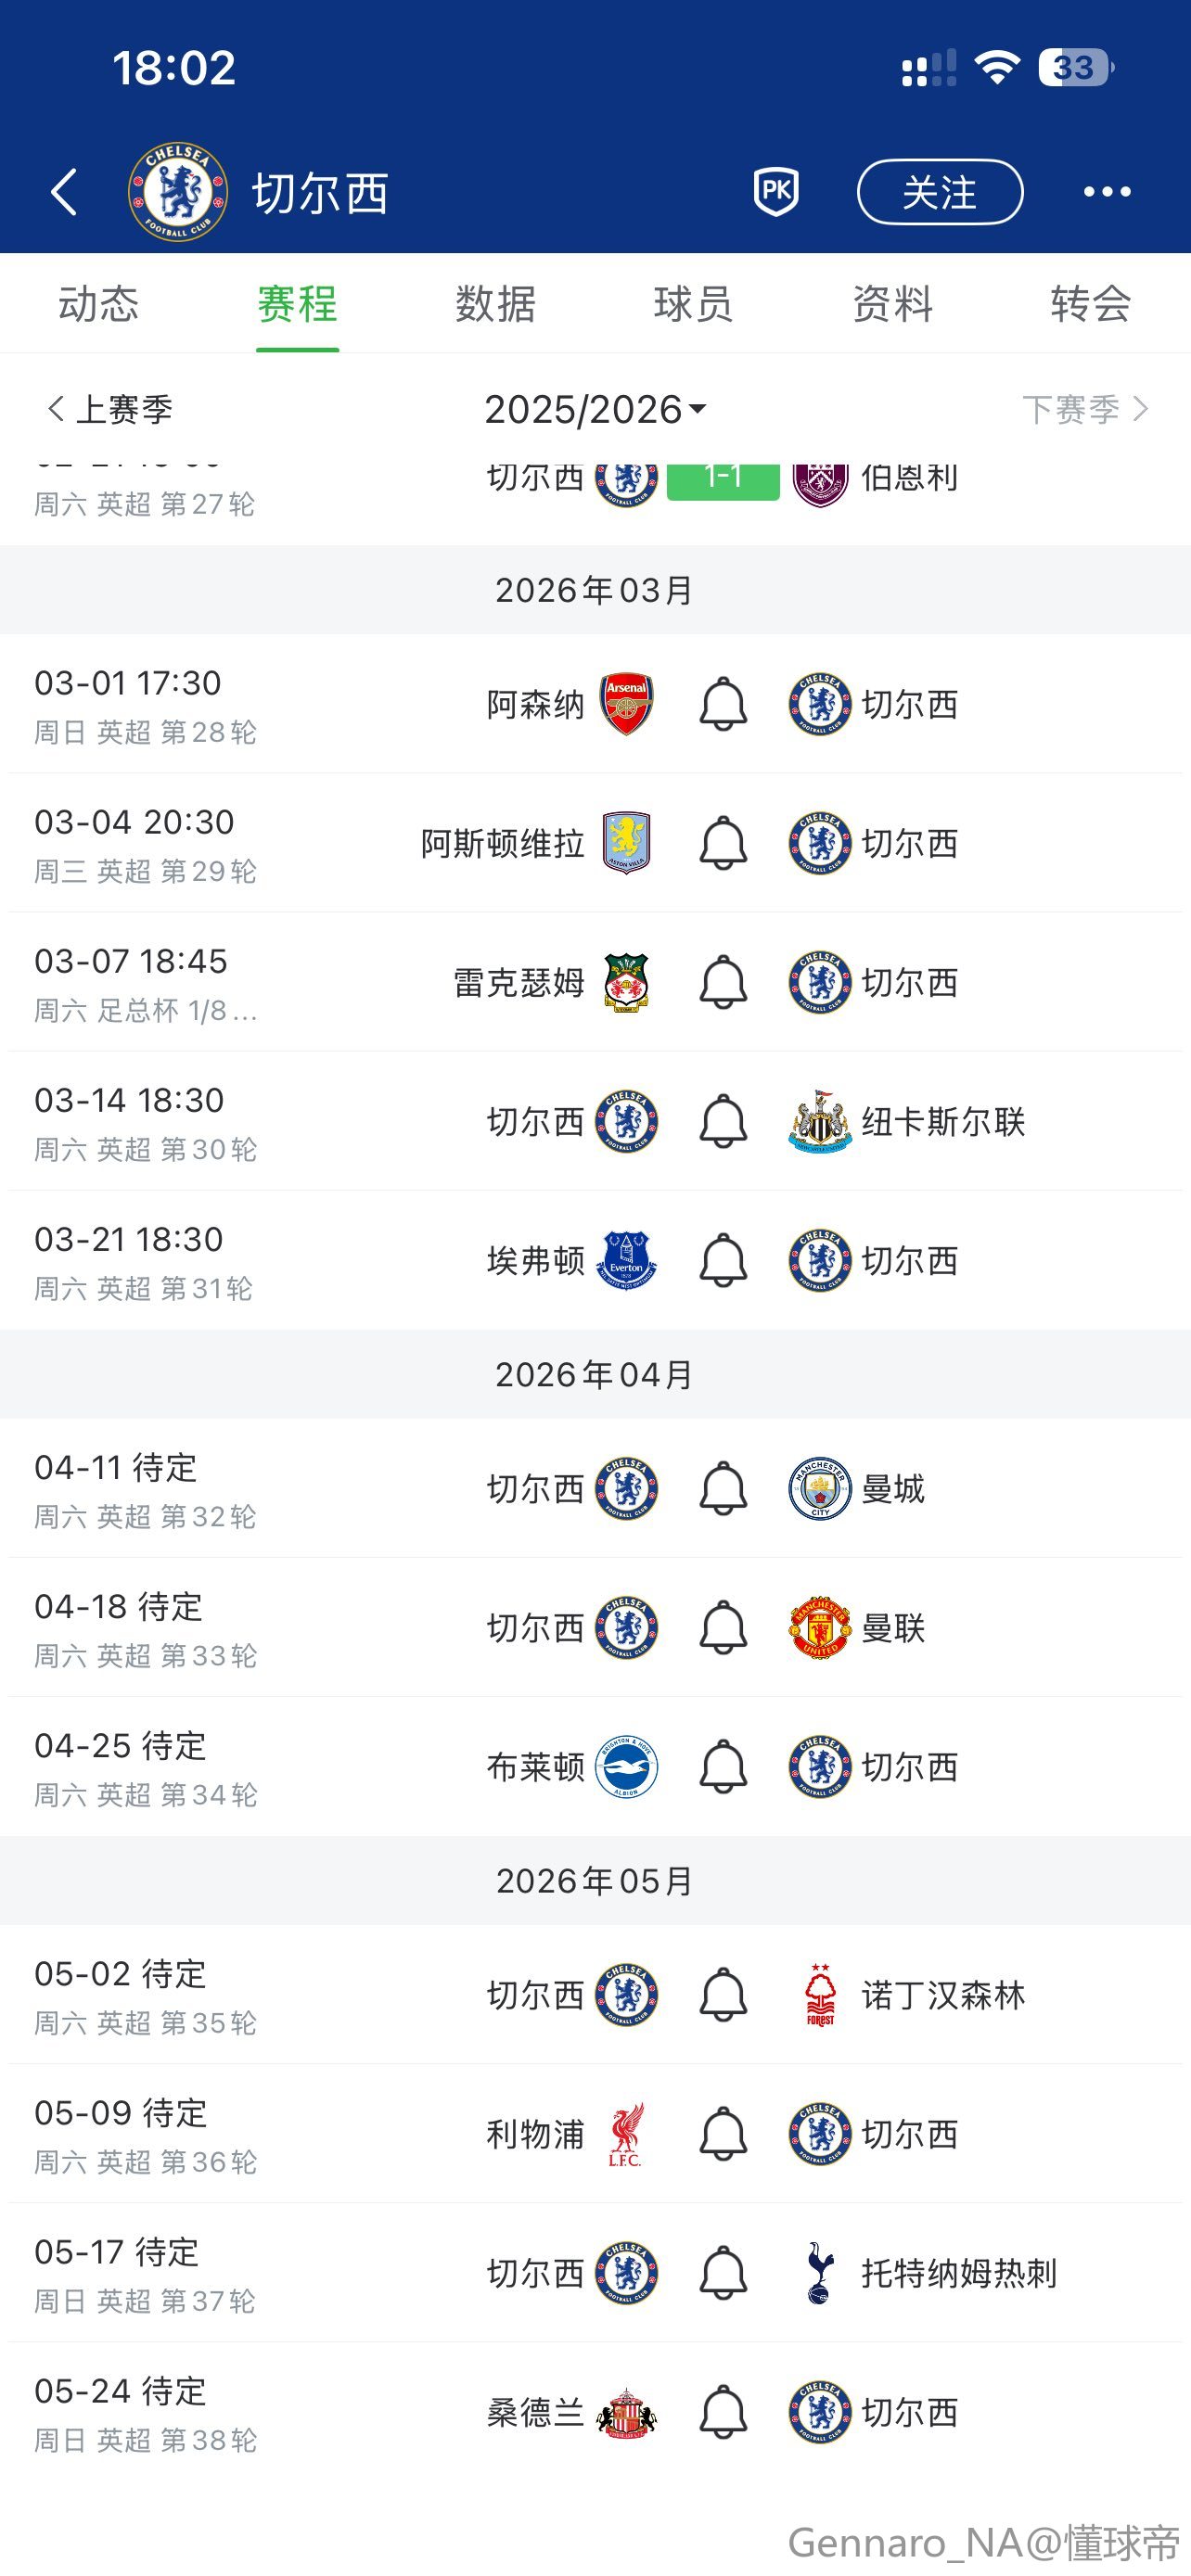Viewport: 1191px width, 2576px height.
Task: Switch to the 数据 tab
Action: click(495, 304)
